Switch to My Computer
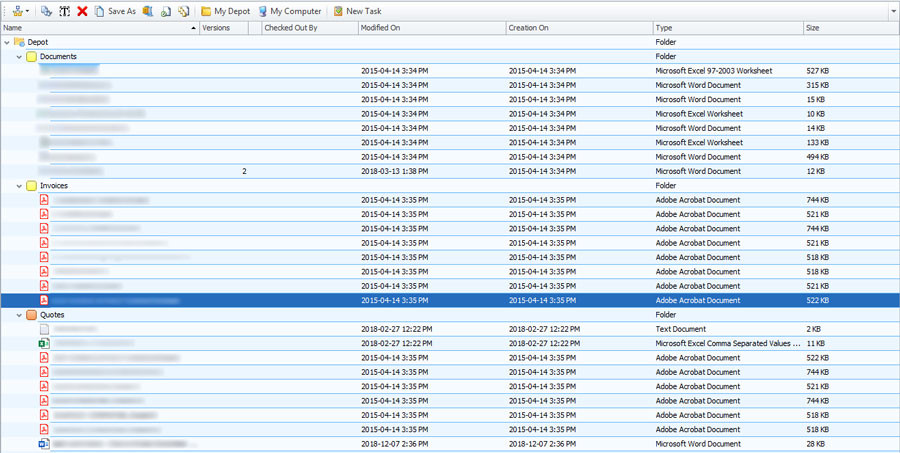The width and height of the screenshot is (900, 453). pyautogui.click(x=289, y=11)
